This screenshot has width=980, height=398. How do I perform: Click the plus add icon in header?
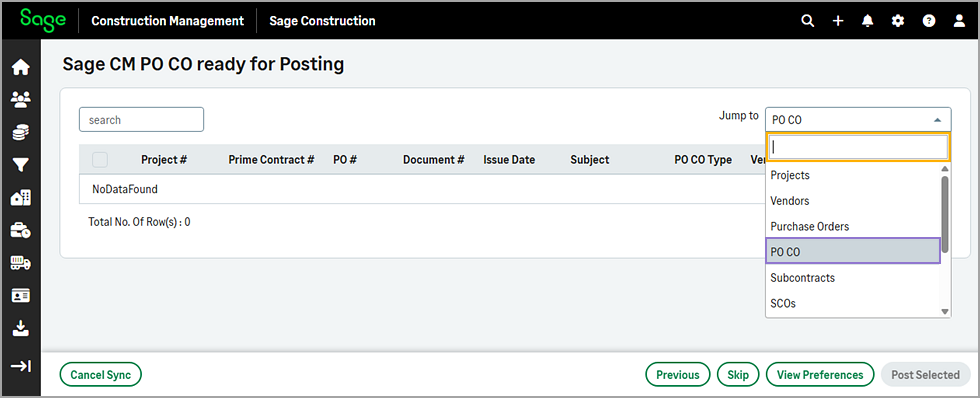tap(838, 21)
